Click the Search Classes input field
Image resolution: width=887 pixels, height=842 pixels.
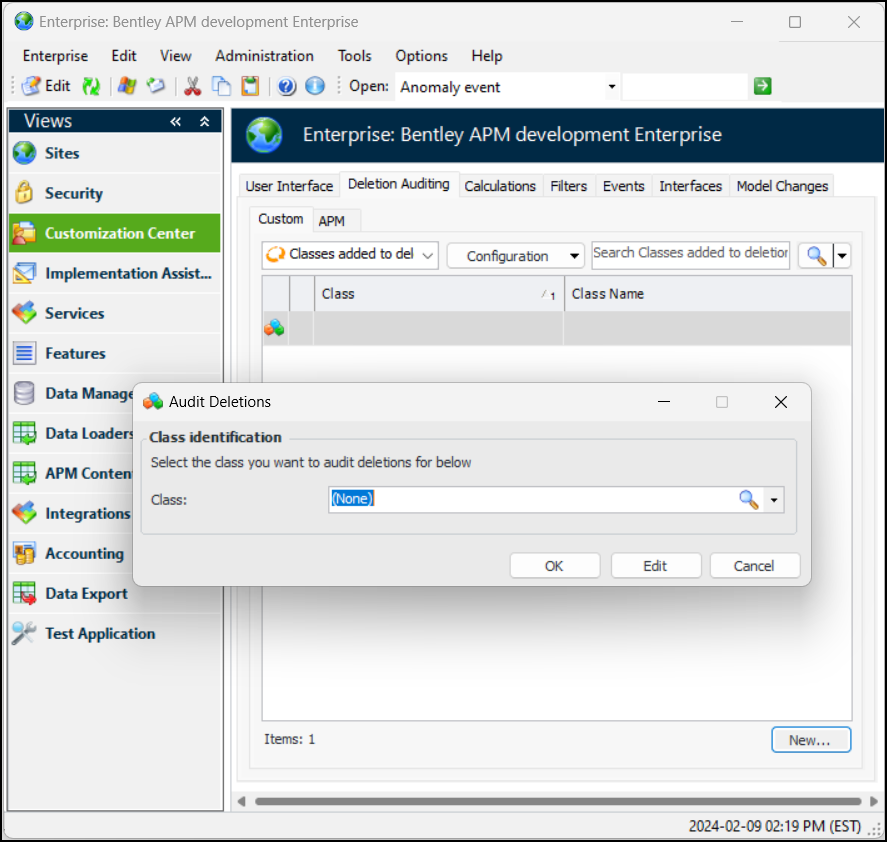click(x=690, y=254)
